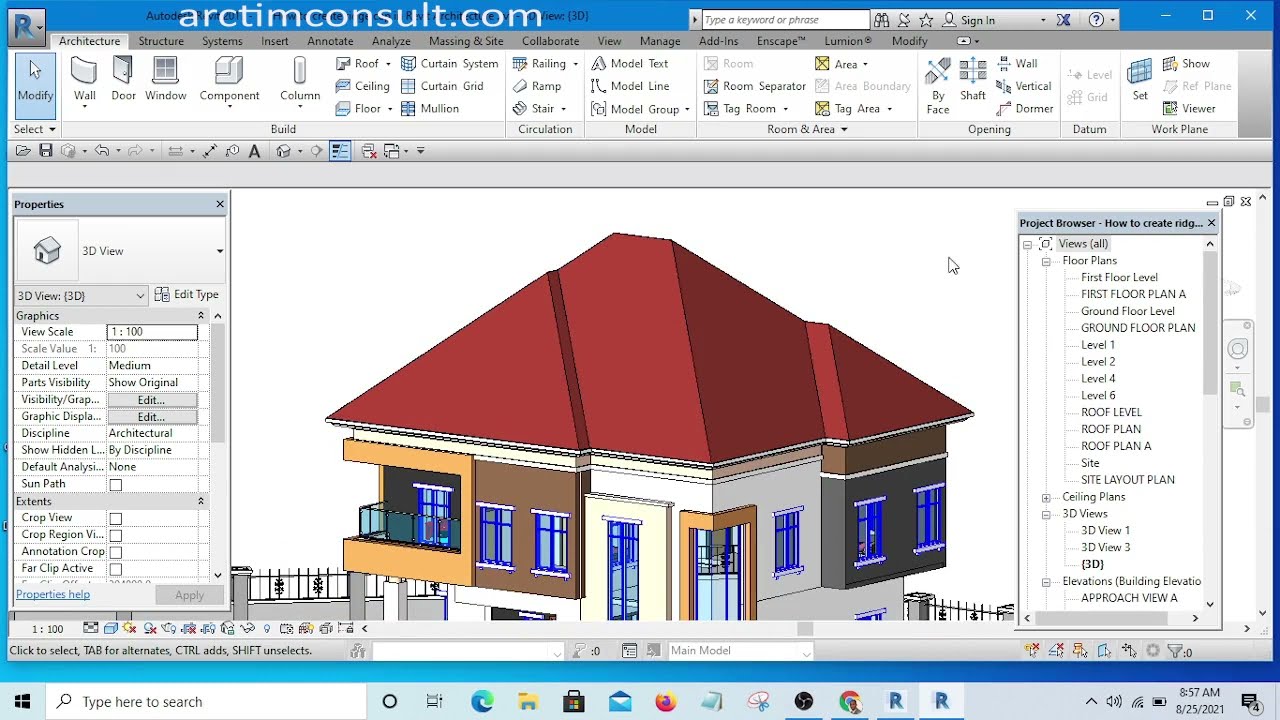Switch to the Massing & Site tab
The image size is (1280, 720).
[x=466, y=41]
